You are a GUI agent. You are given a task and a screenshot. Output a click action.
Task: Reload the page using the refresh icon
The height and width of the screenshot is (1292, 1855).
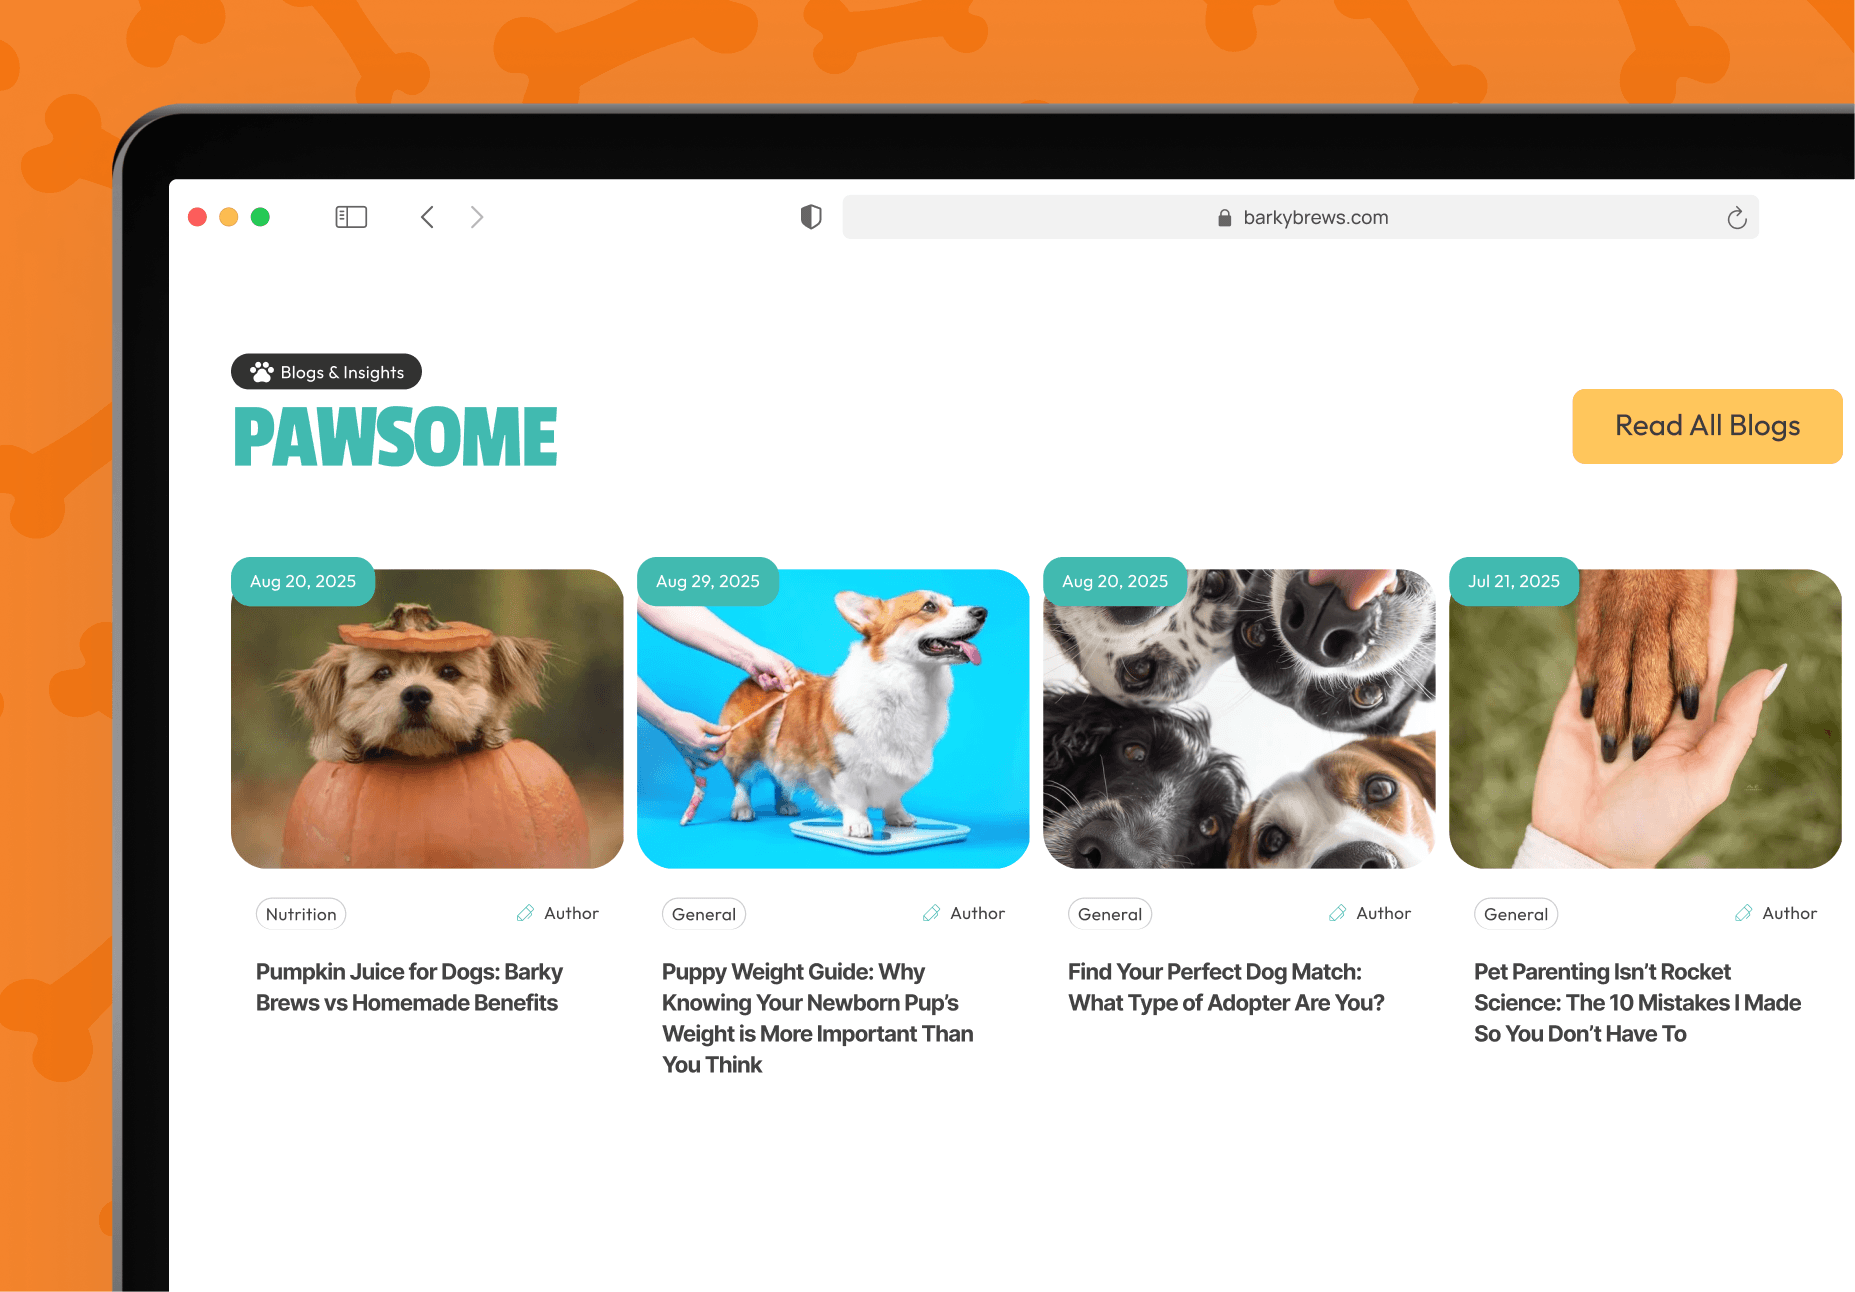tap(1737, 218)
